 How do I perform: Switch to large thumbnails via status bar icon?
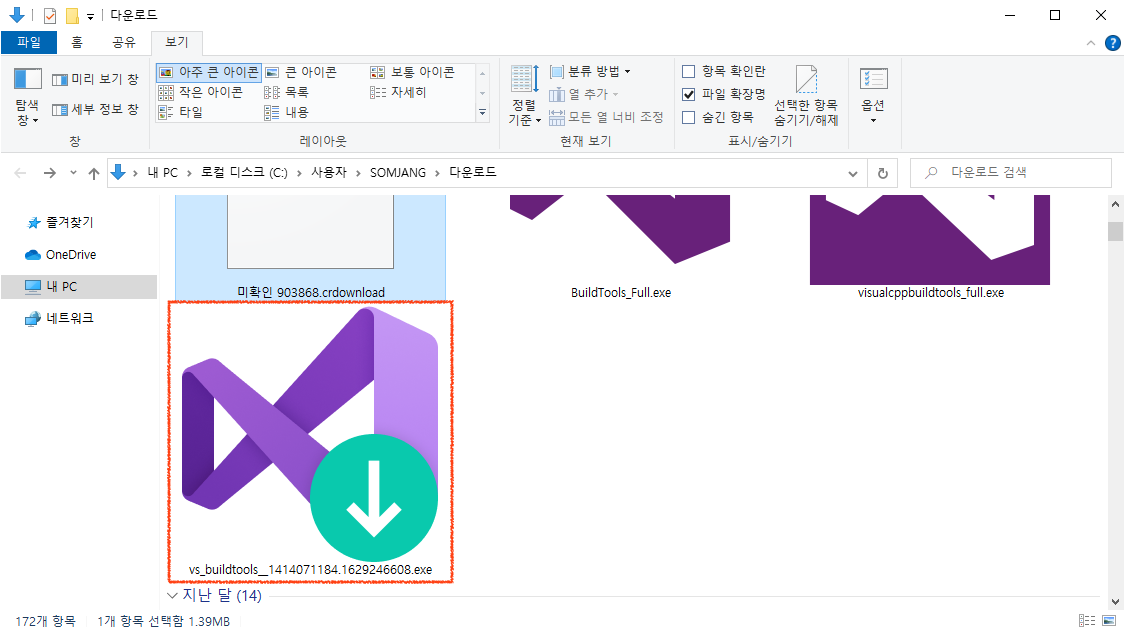[x=1109, y=621]
